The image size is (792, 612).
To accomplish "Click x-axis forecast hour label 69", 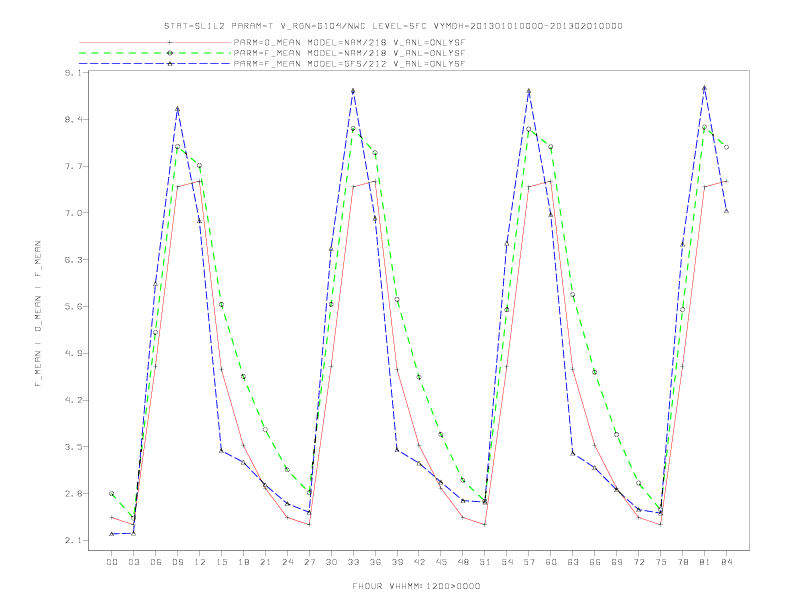I will 617,562.
